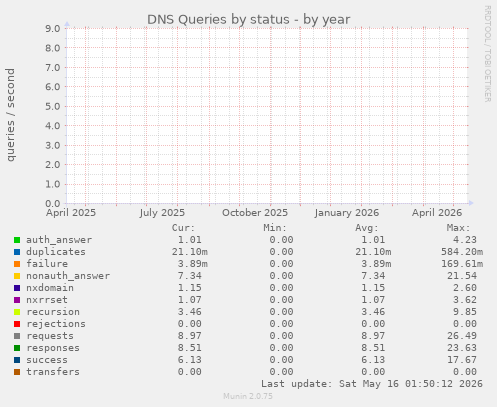Select the success legend label
This screenshot has width=497, height=407.
pyautogui.click(x=47, y=360)
